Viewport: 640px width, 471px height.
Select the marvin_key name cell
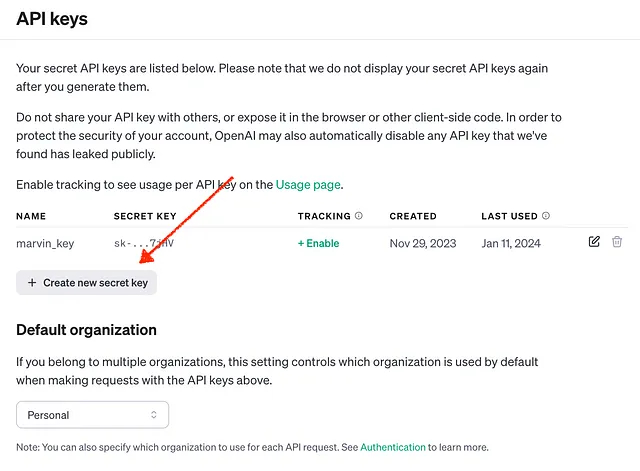[45, 244]
